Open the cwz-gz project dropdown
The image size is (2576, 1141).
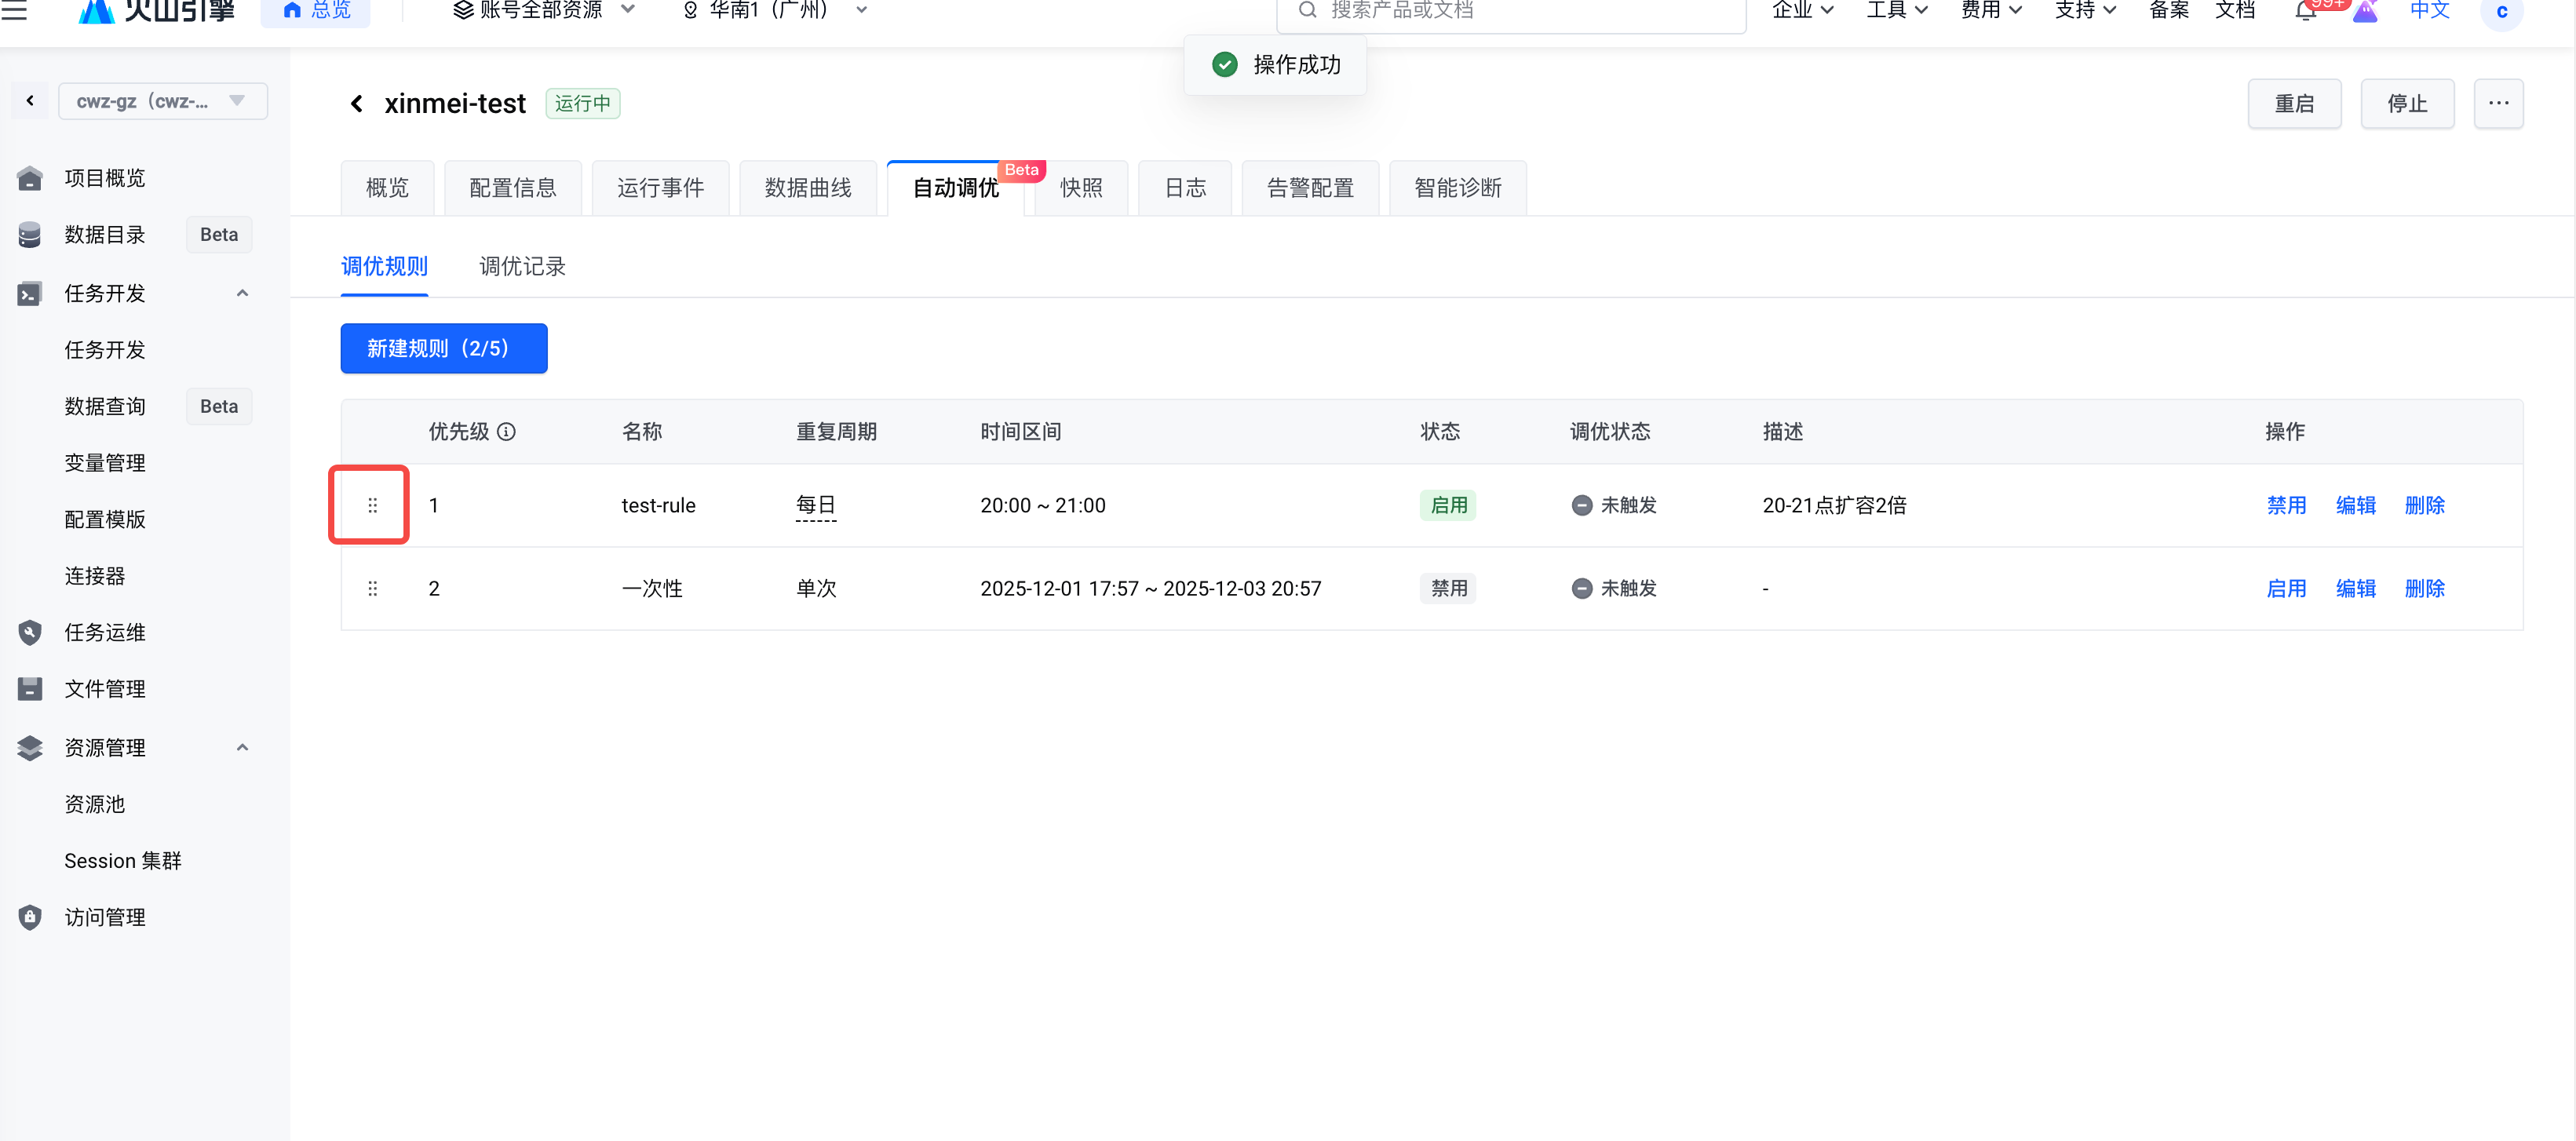point(162,101)
